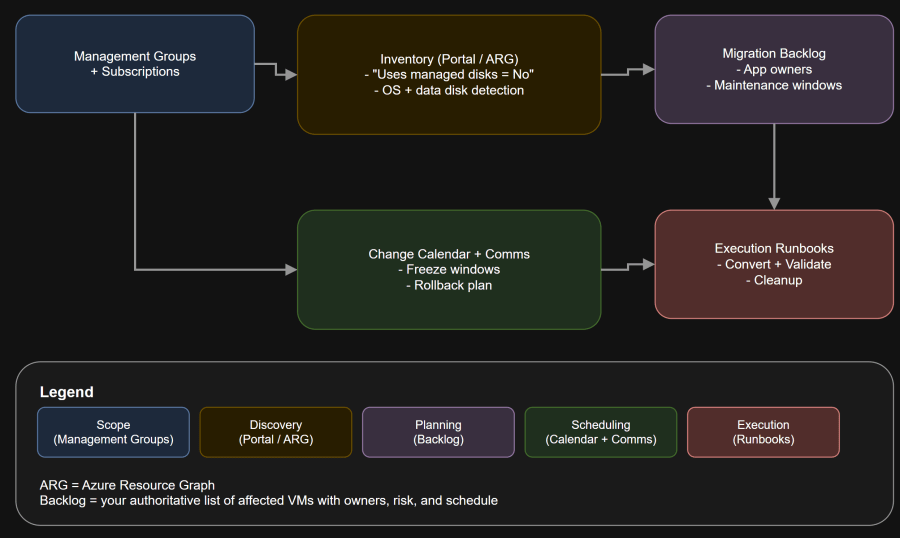The image size is (900, 538).
Task: Pick the Scope (Management Groups) legend swatch
Action: [x=113, y=432]
